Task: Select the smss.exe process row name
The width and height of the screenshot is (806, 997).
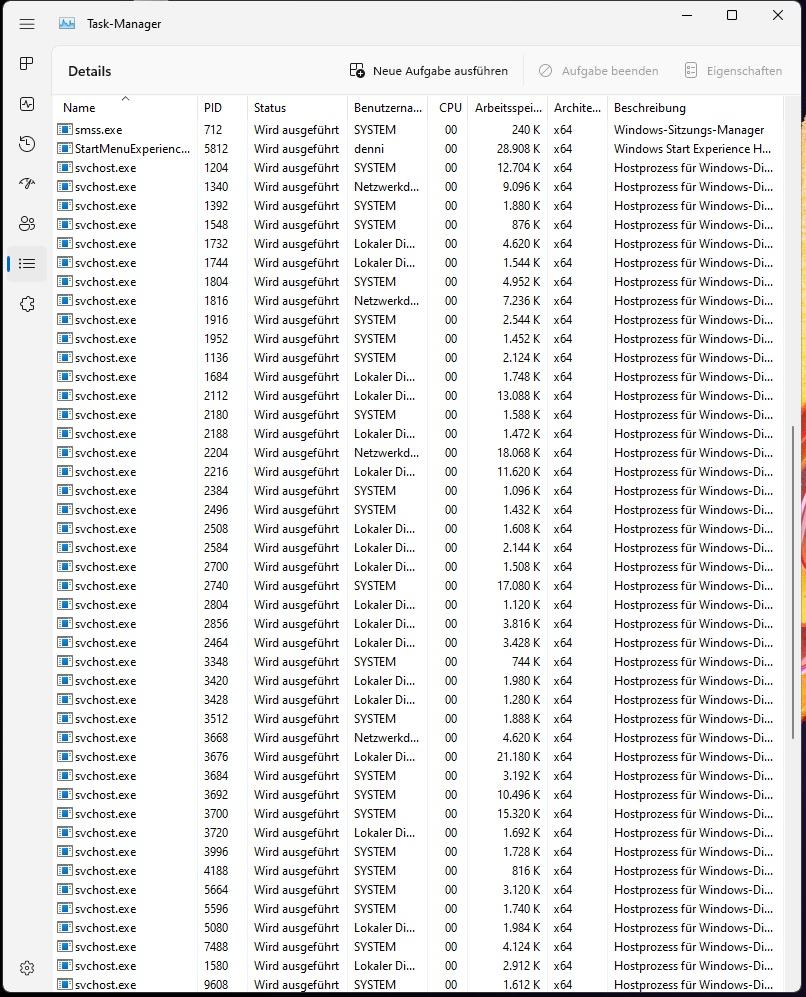Action: click(99, 130)
